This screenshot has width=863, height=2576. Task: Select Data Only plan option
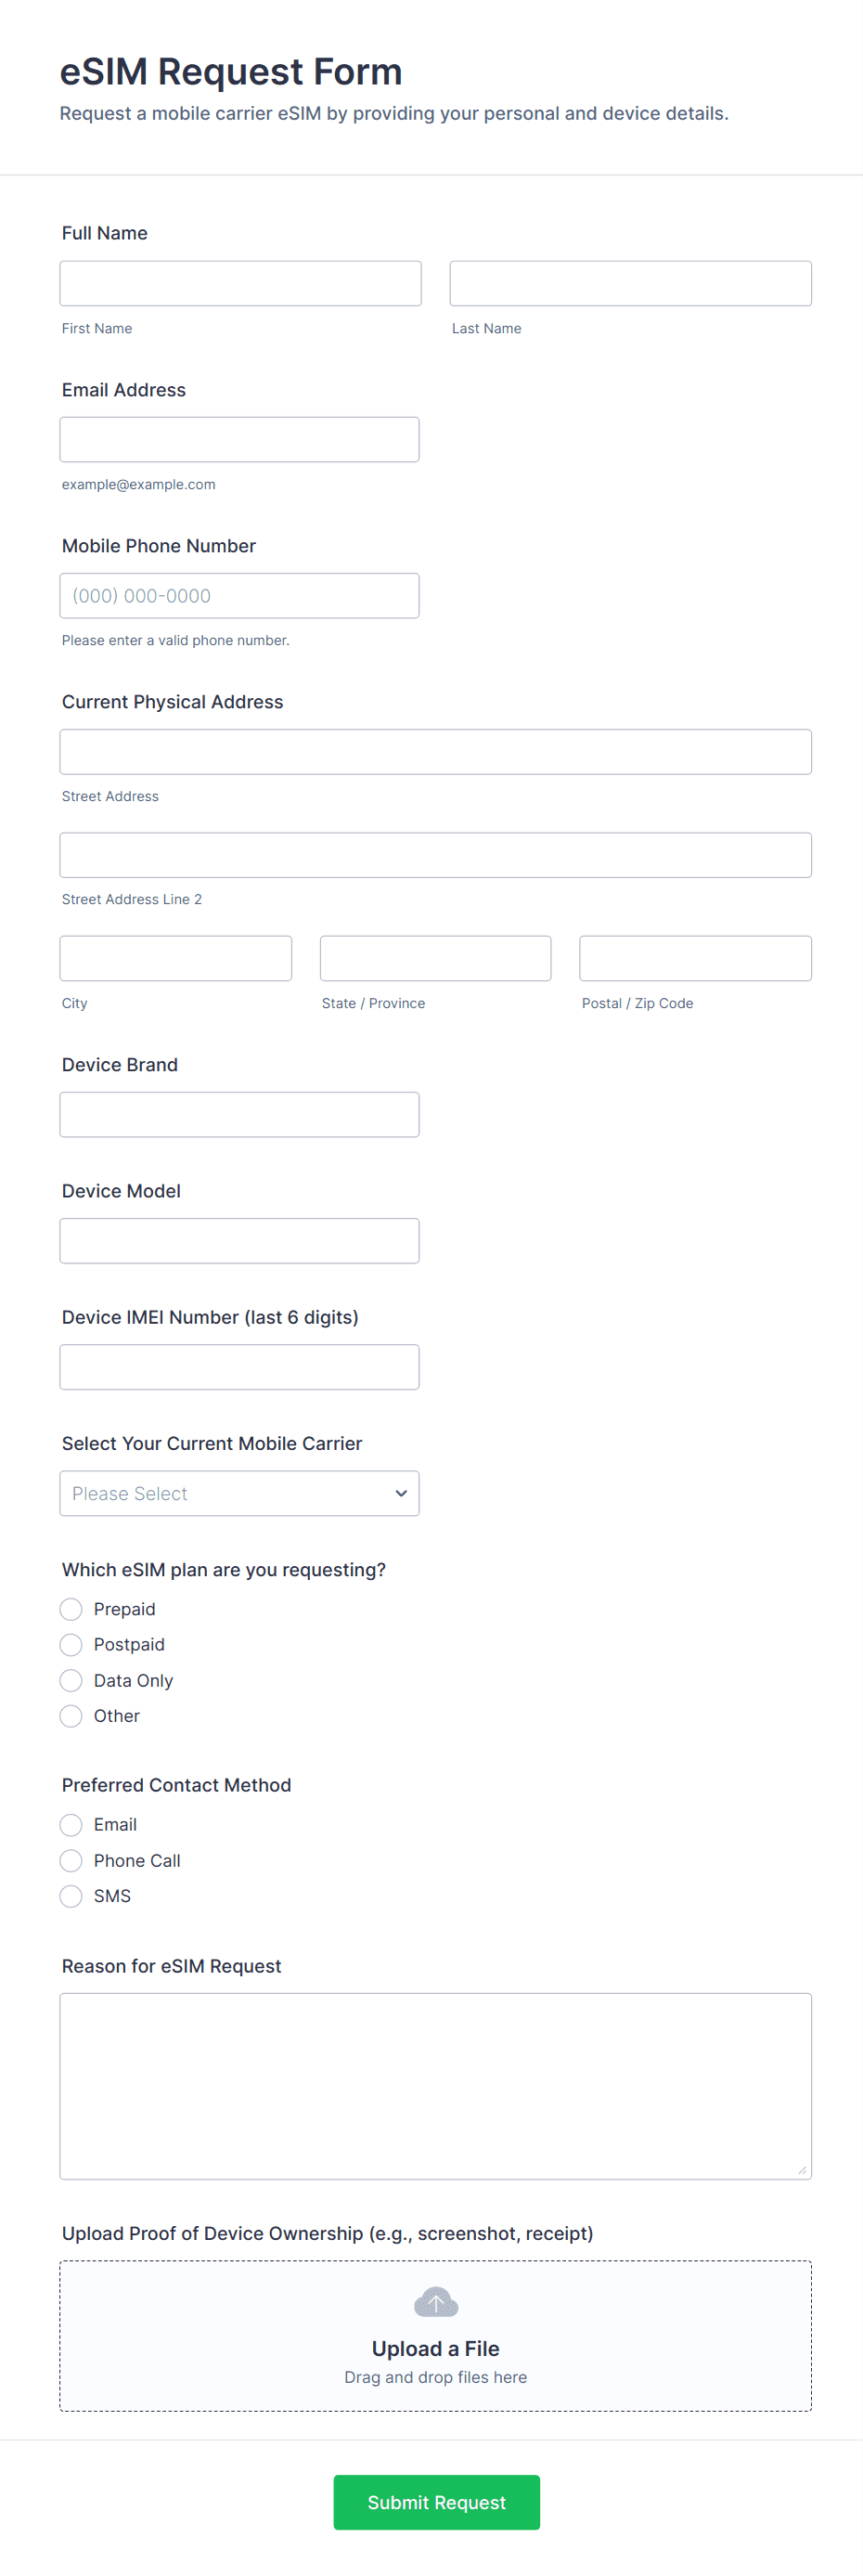(71, 1680)
